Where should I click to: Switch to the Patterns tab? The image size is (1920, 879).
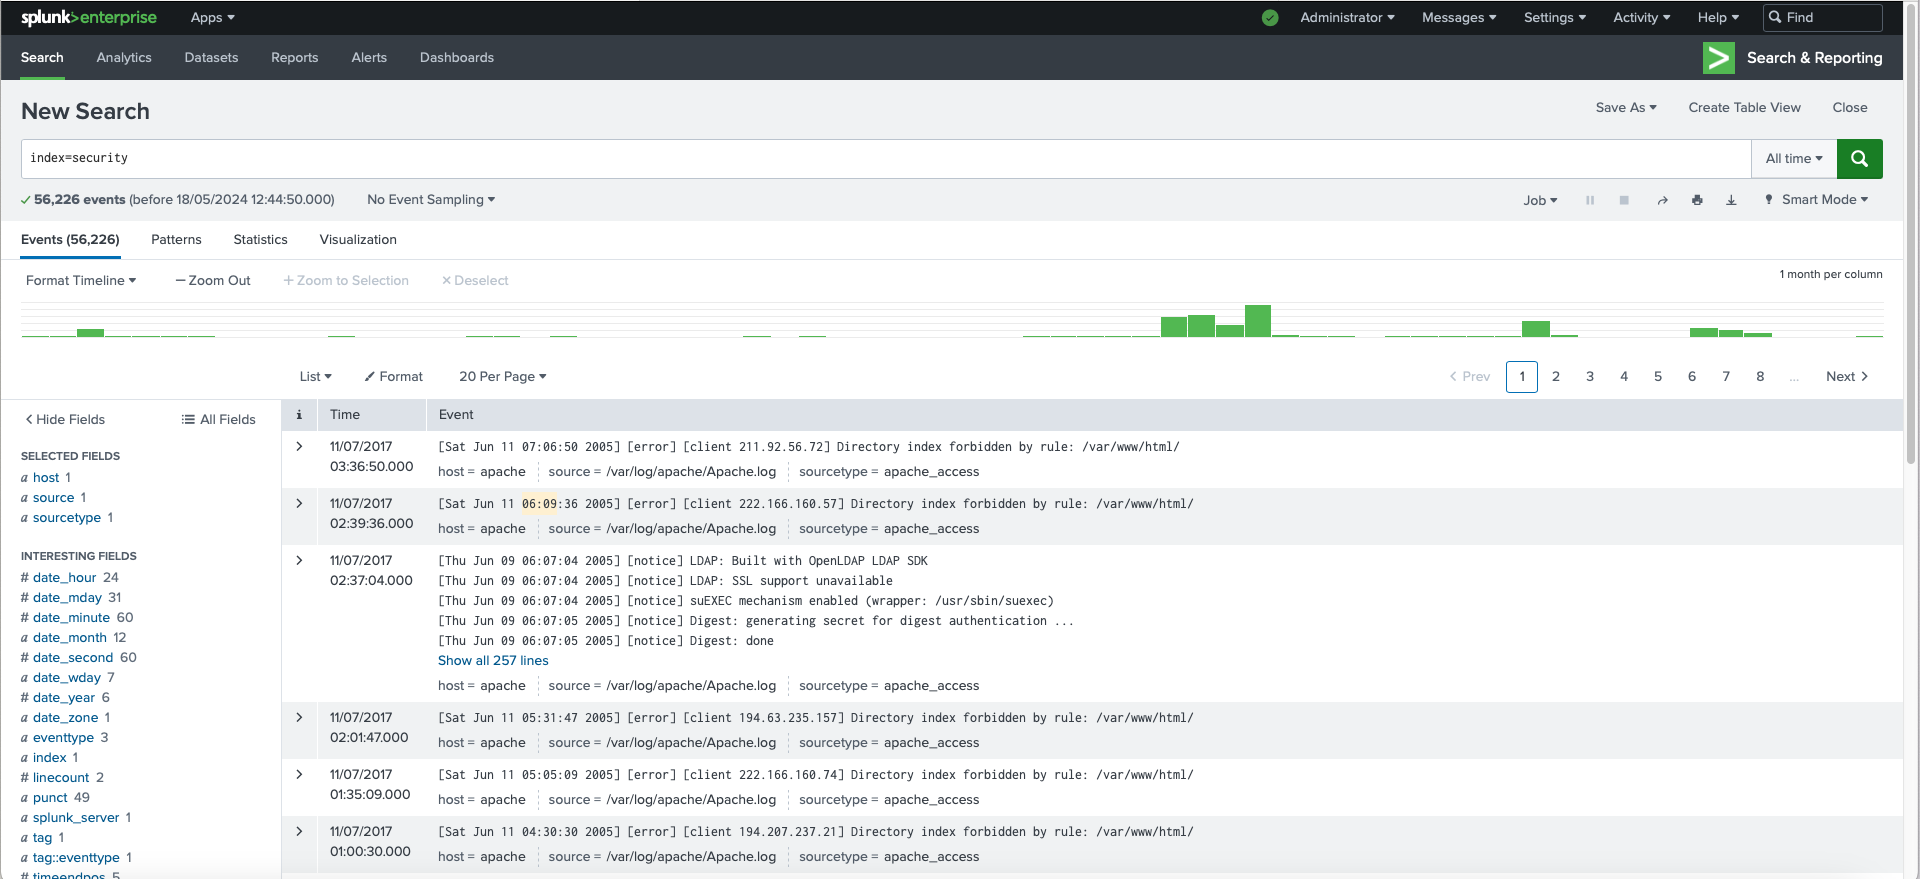pos(176,239)
